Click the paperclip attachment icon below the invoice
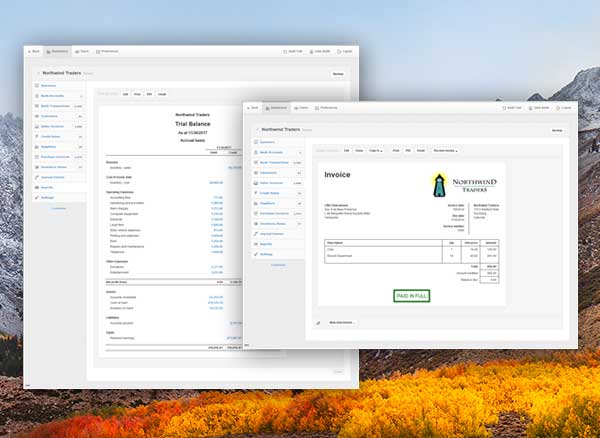The height and width of the screenshot is (438, 600). [318, 323]
